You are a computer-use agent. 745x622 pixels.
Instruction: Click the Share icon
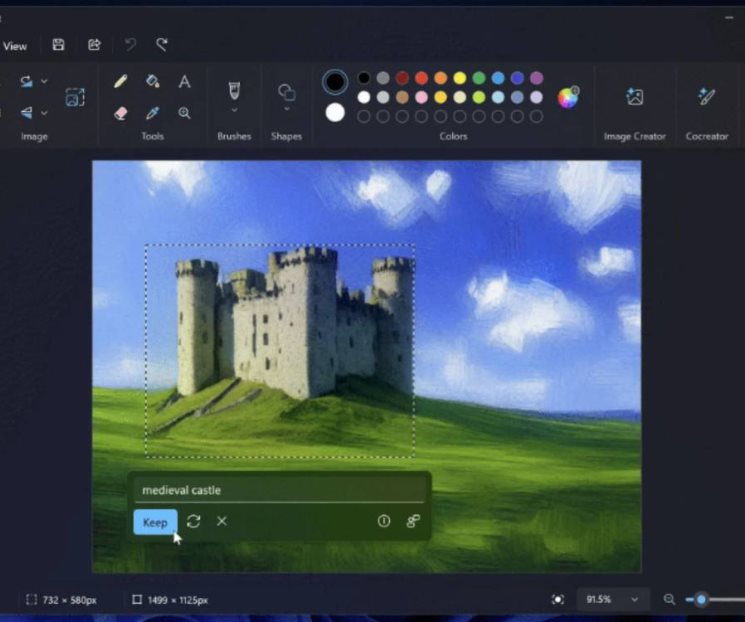94,45
